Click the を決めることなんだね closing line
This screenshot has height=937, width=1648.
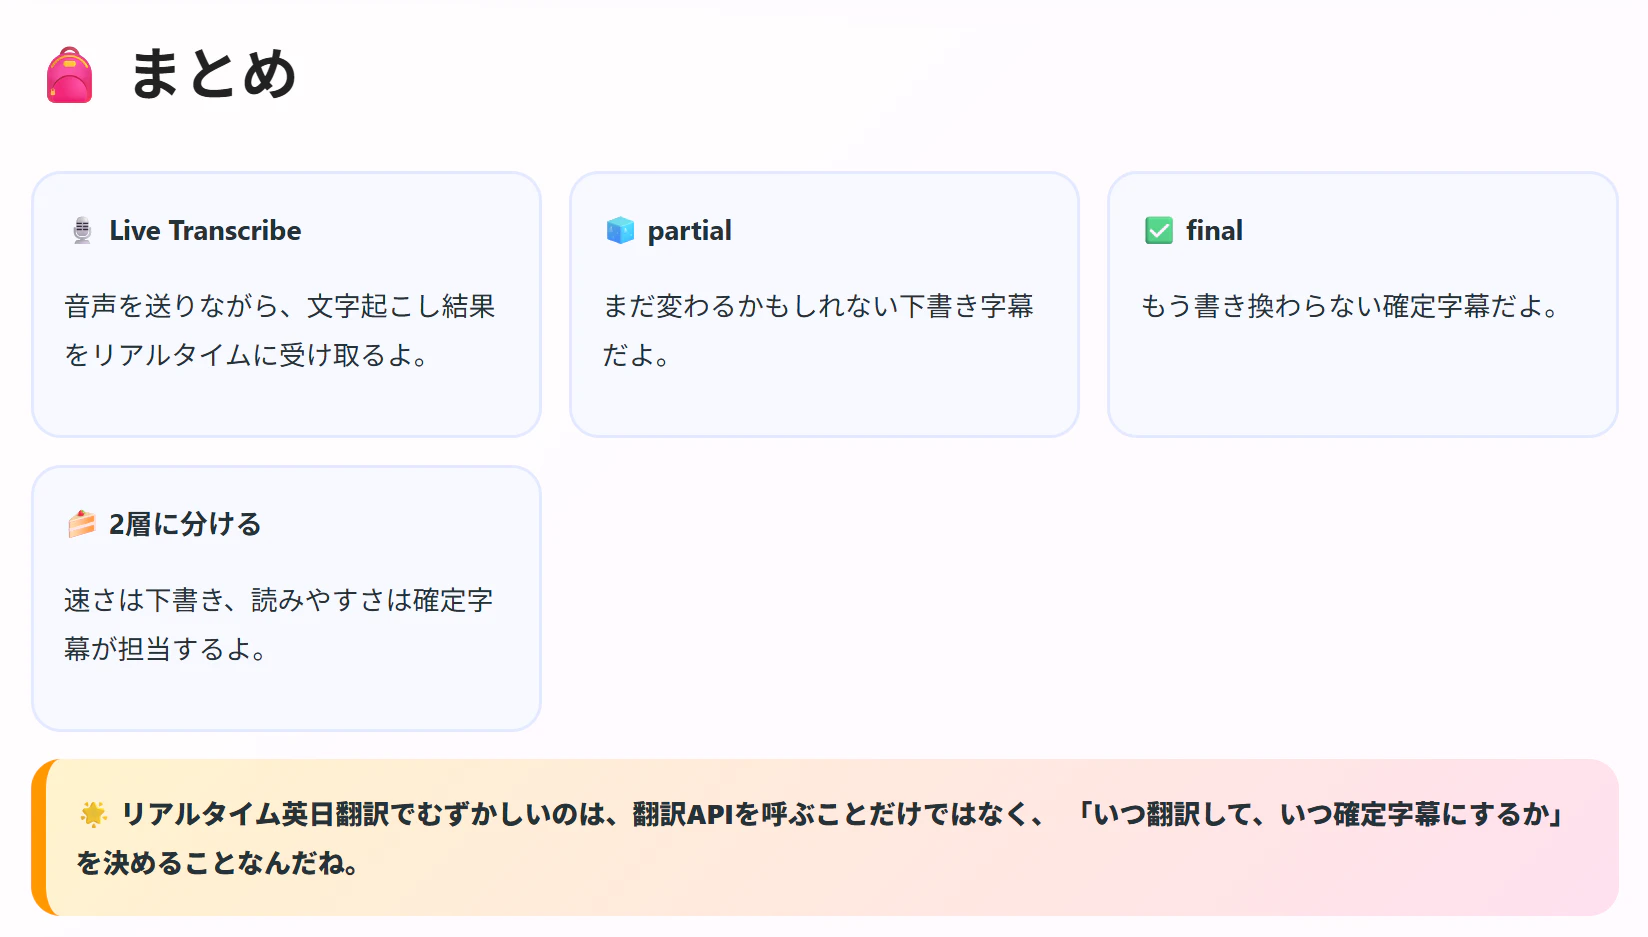pos(218,863)
